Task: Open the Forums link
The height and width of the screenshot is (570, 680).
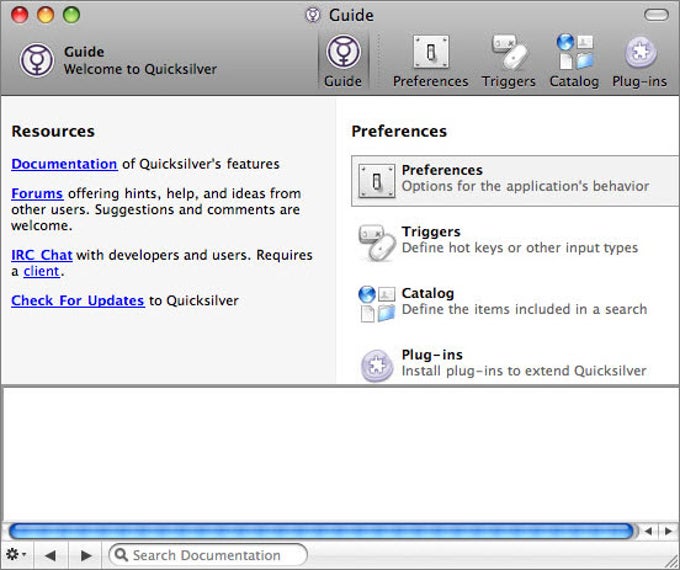Action: [x=37, y=193]
